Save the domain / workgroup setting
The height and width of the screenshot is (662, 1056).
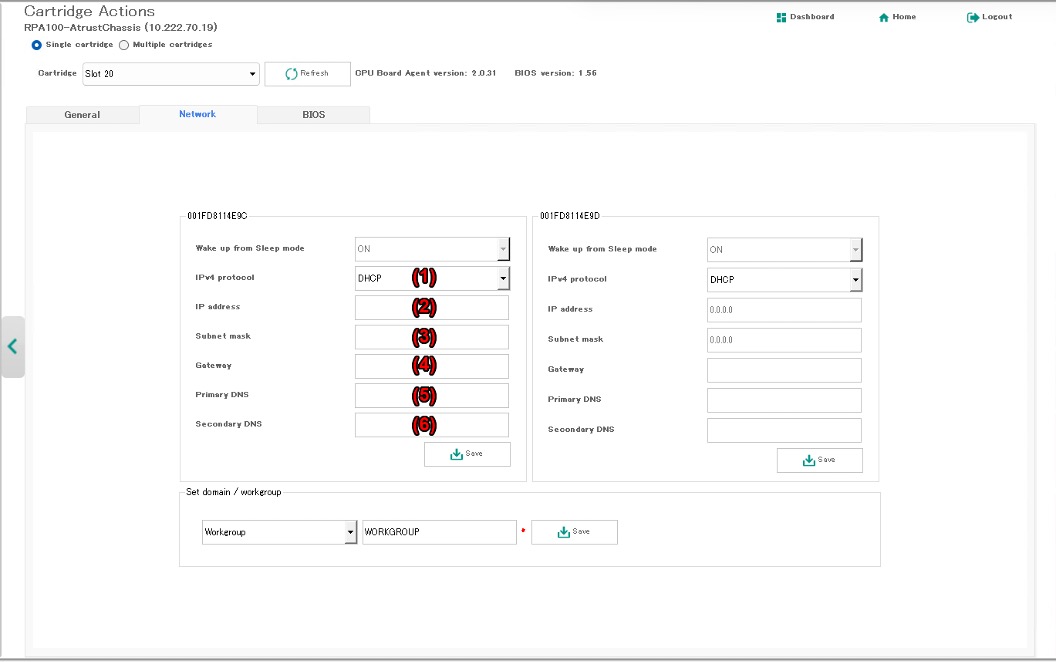coord(574,532)
